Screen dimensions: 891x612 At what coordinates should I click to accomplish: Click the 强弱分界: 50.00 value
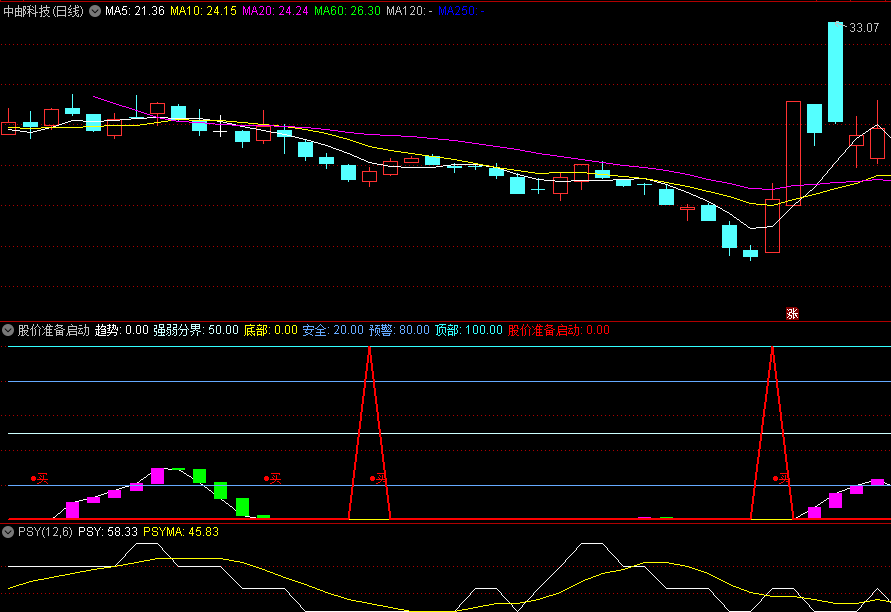(x=196, y=330)
